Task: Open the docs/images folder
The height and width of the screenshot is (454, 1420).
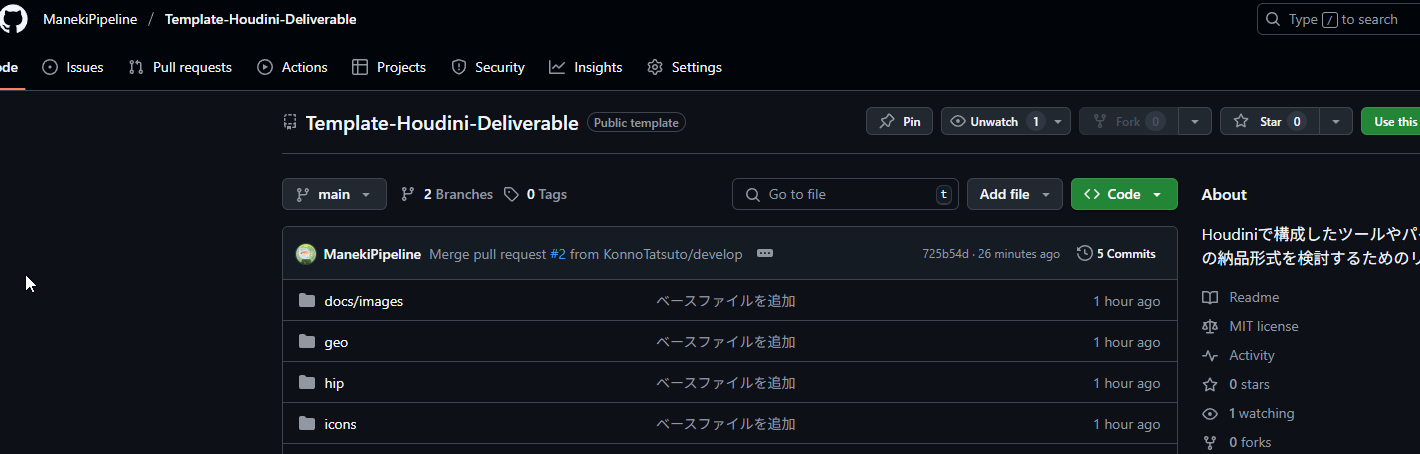Action: (x=364, y=301)
